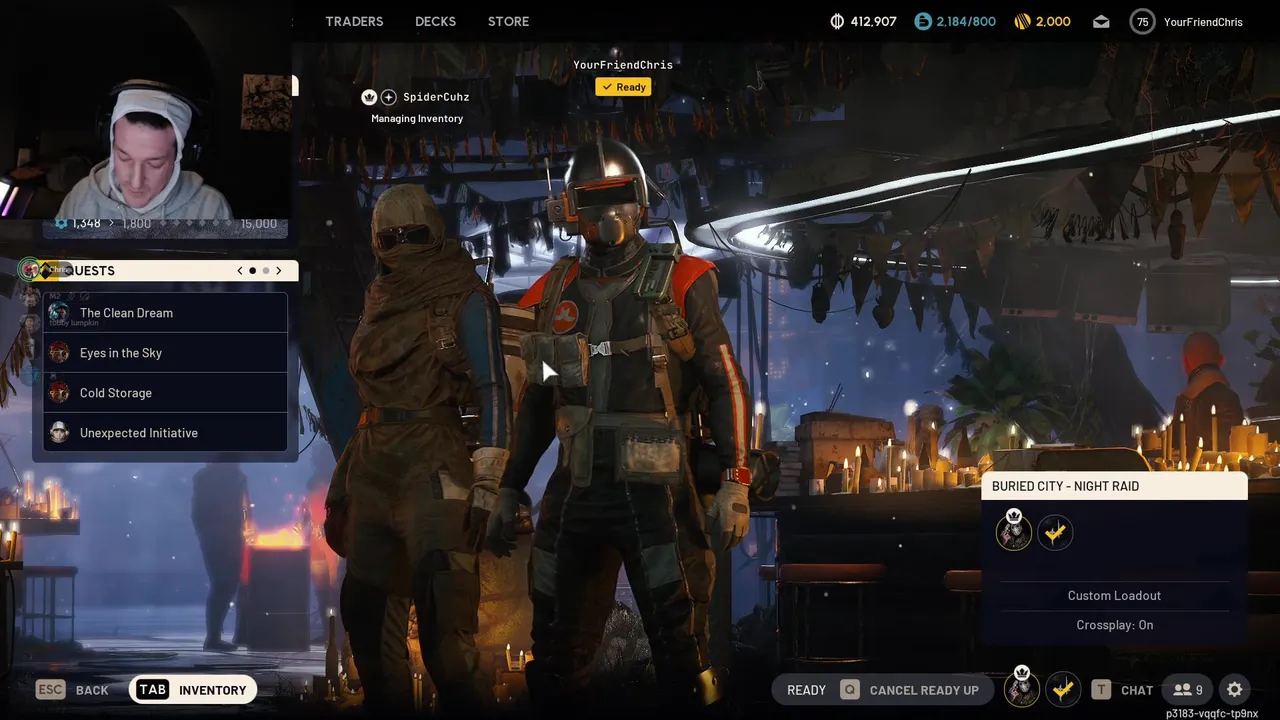Select Custom Loadout option

tap(1114, 595)
